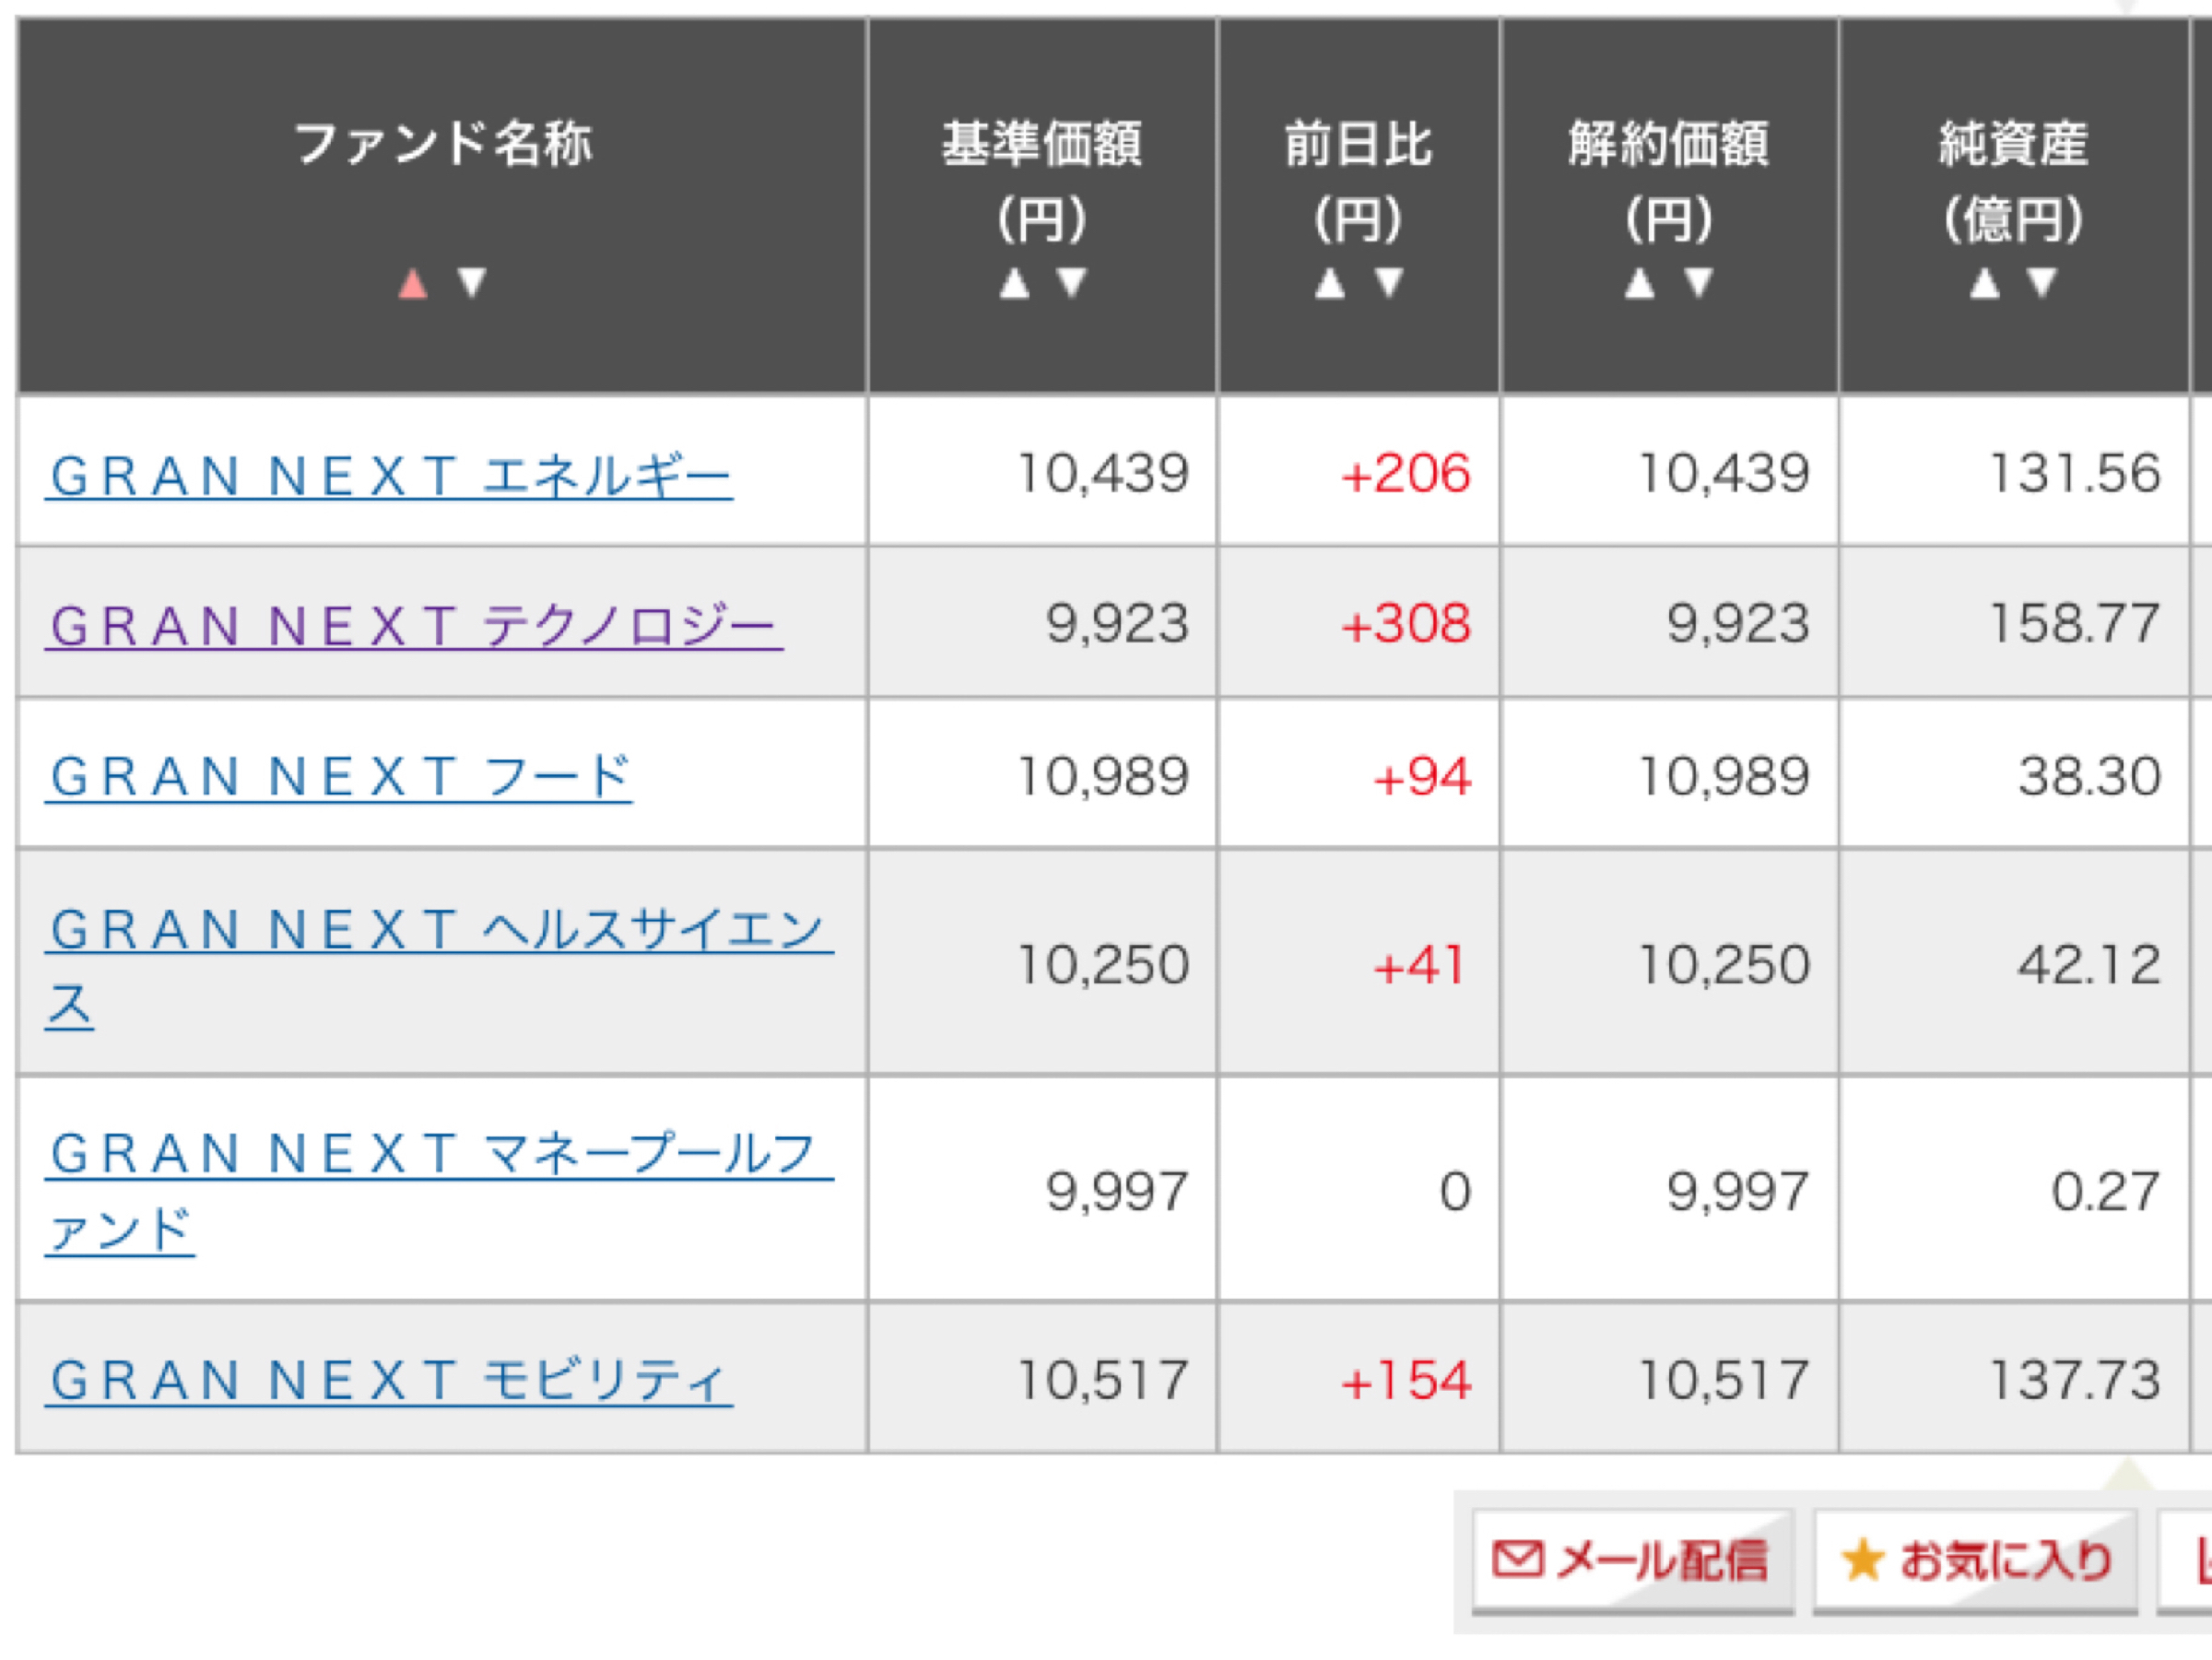This screenshot has height=1660, width=2212.
Task: Sort 純資産 column descending
Action: point(2042,284)
